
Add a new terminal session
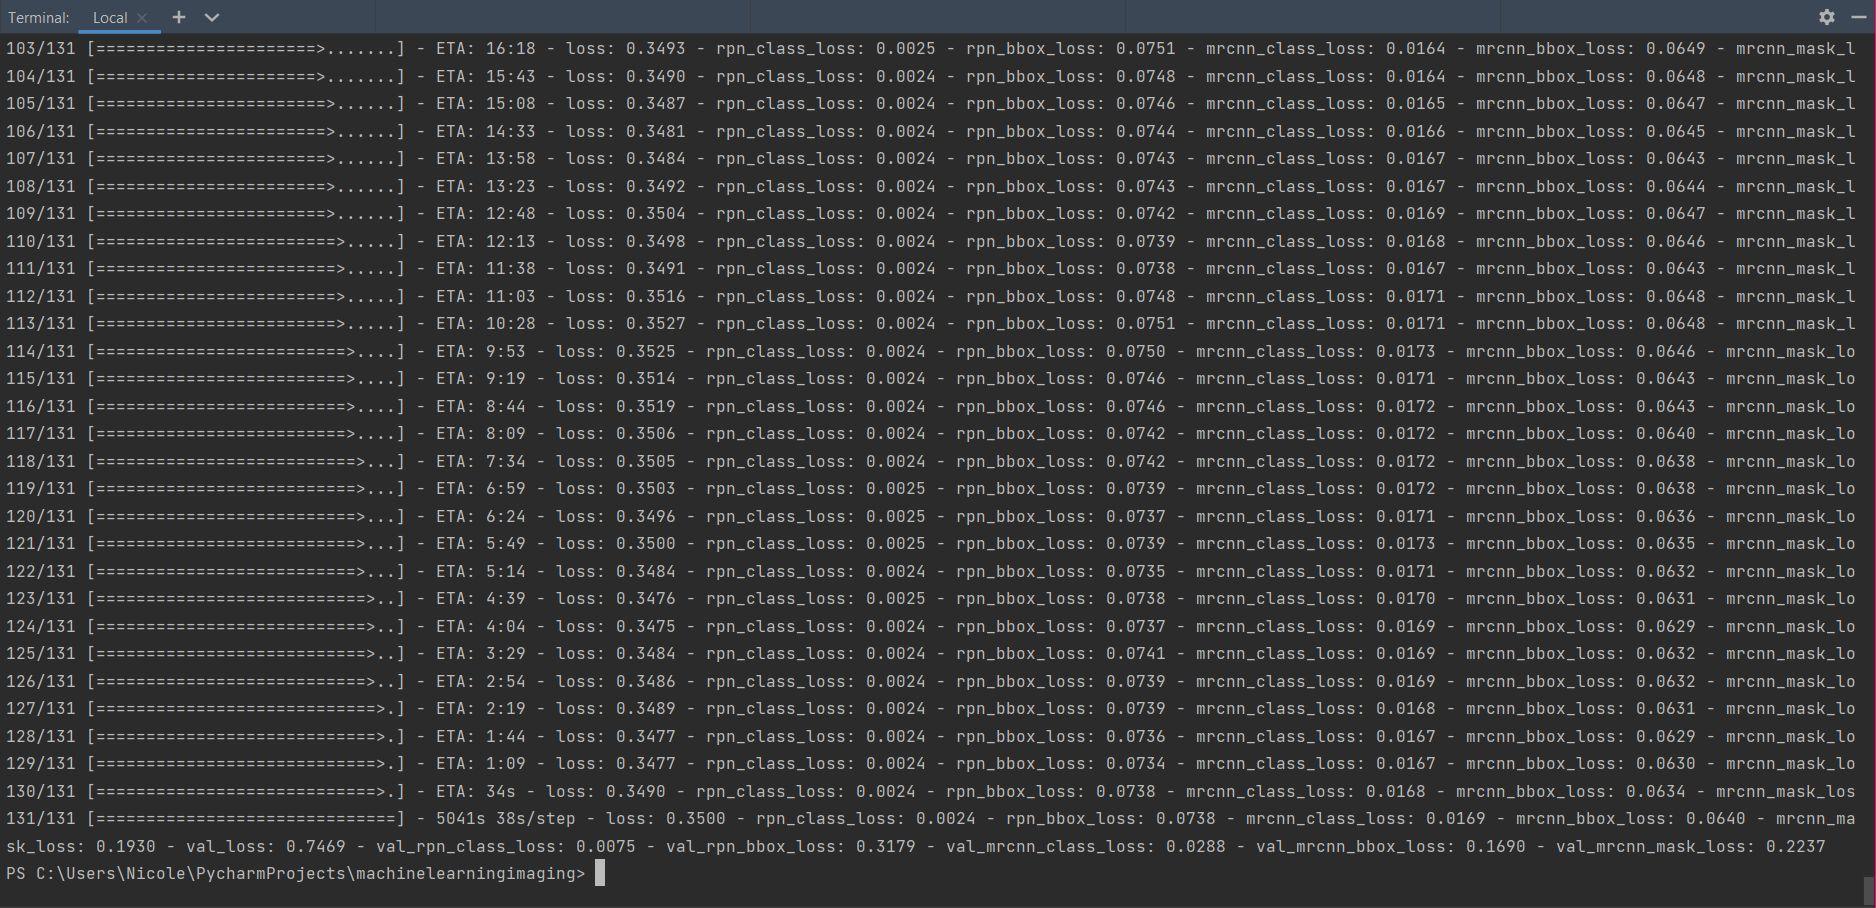[x=178, y=17]
